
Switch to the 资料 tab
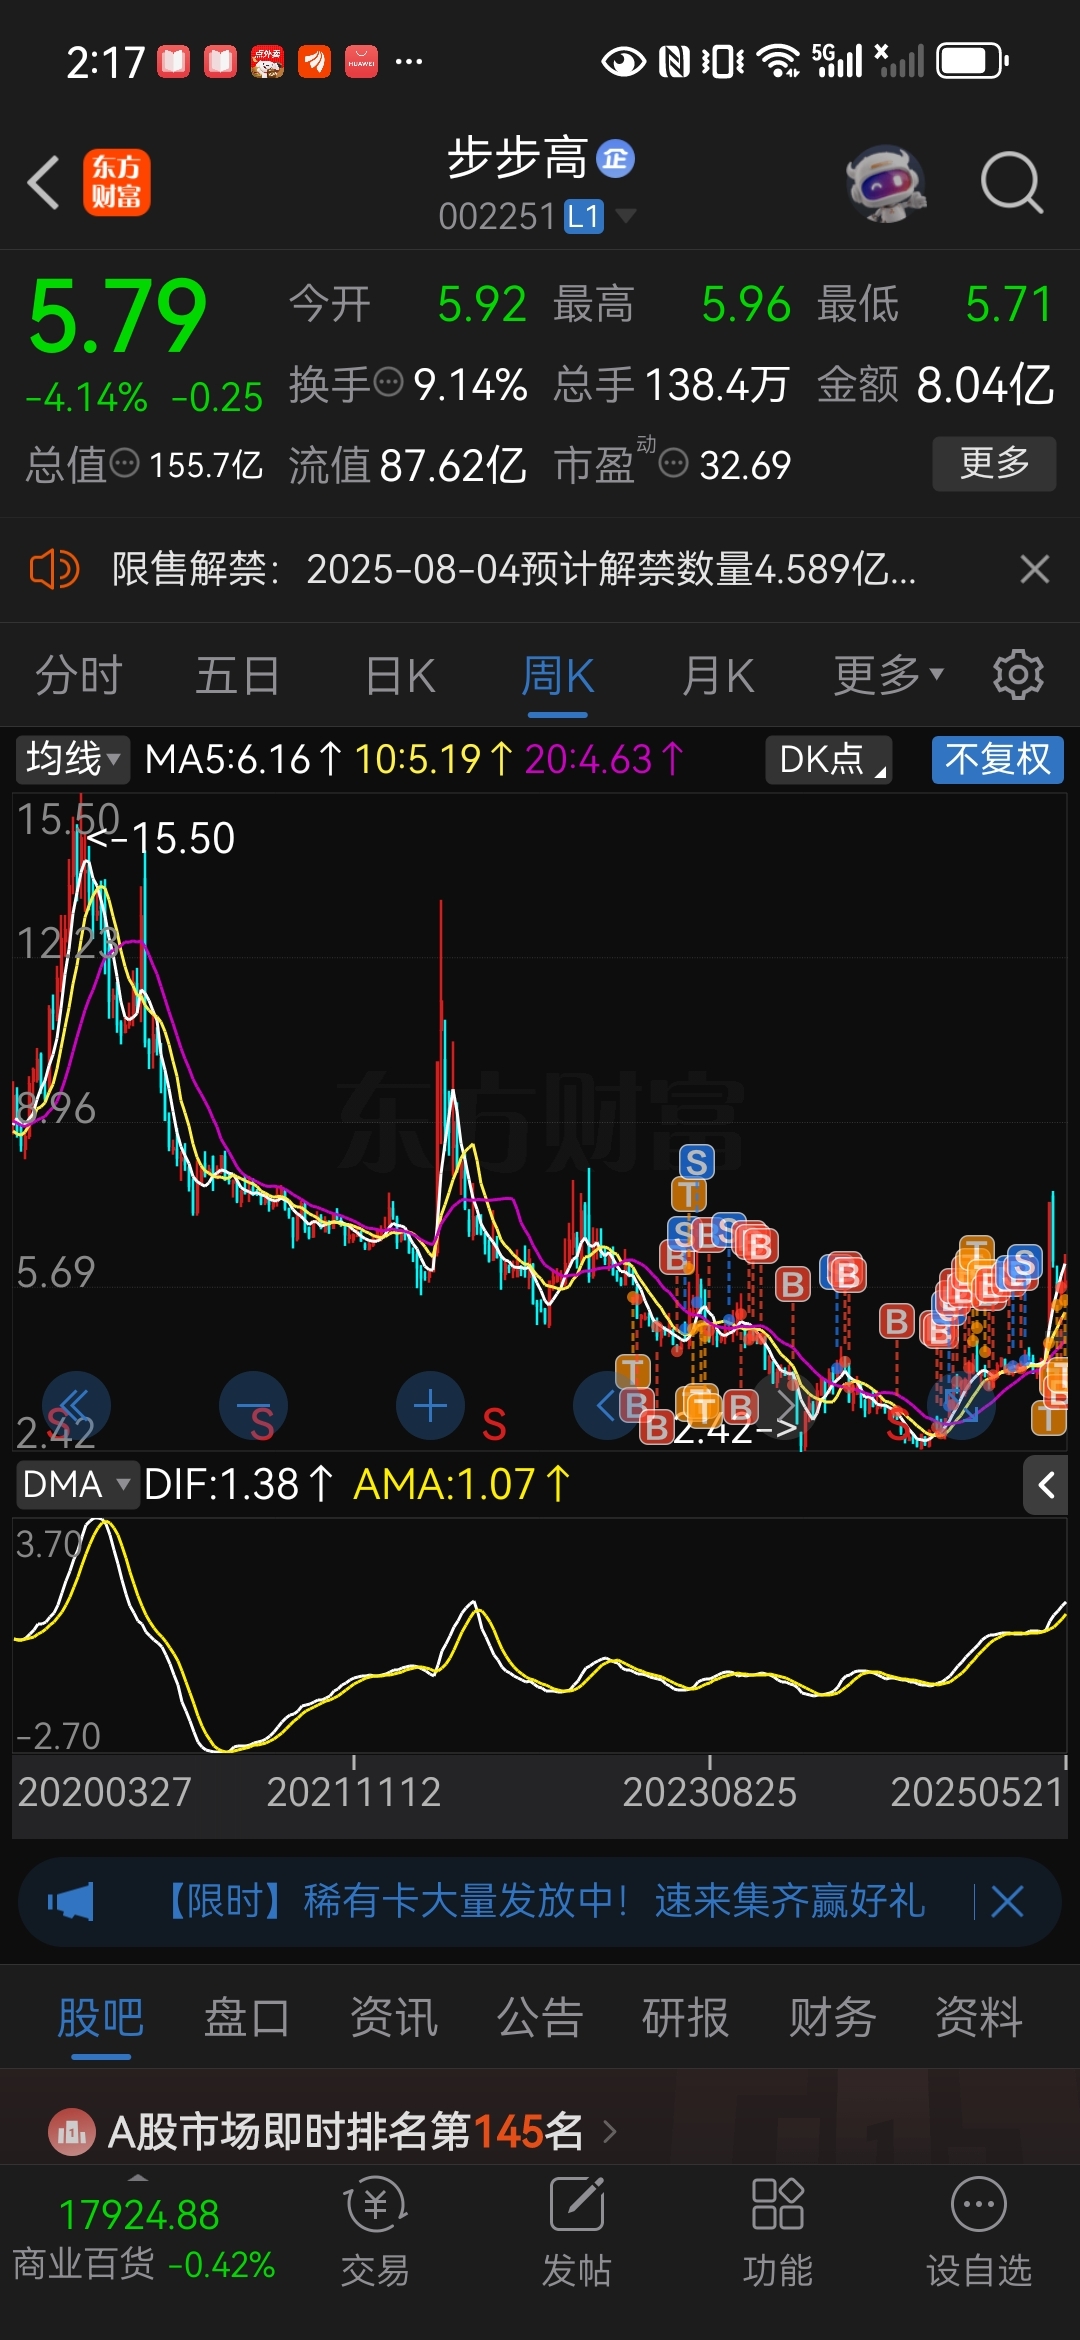978,2017
